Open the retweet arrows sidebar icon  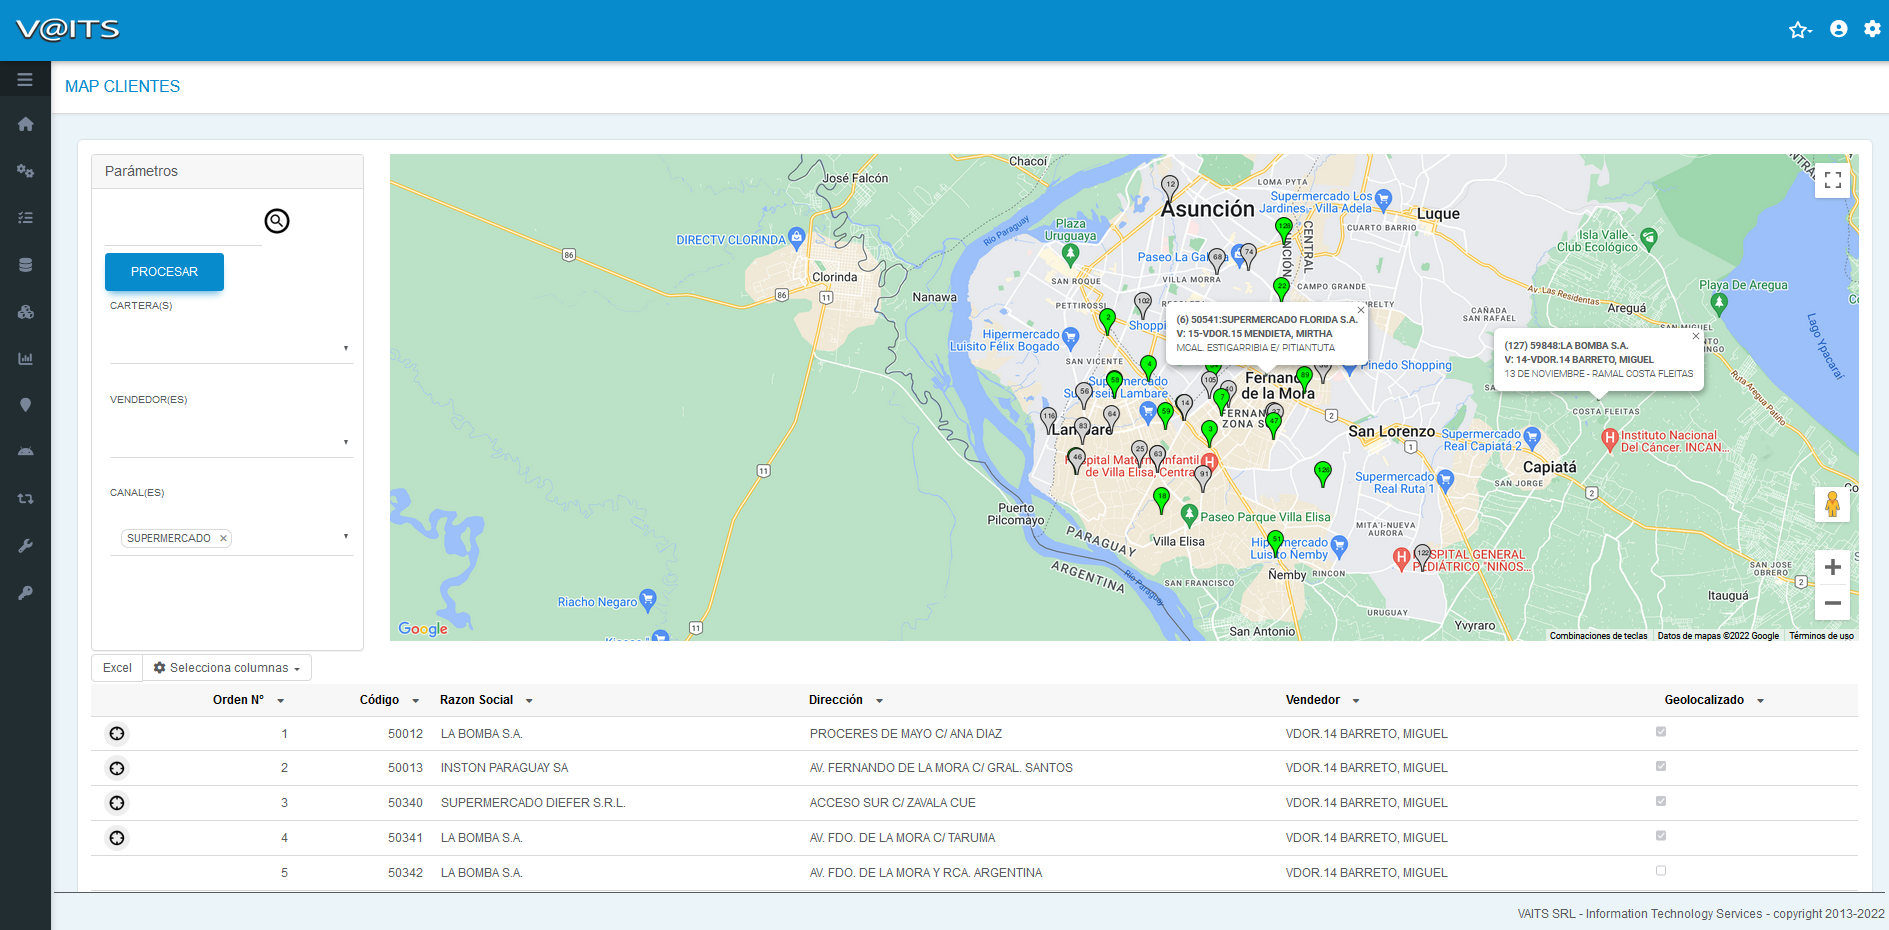[x=25, y=498]
